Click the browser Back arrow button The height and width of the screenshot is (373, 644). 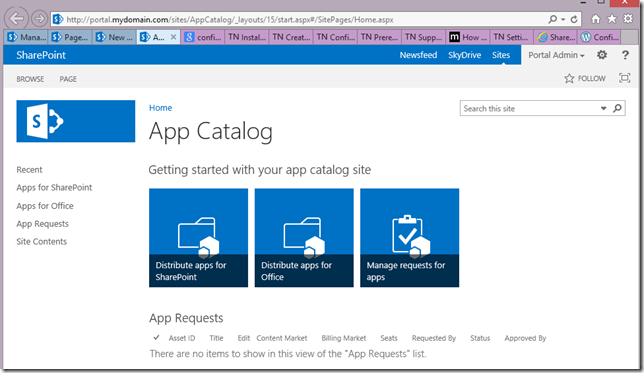pyautogui.click(x=16, y=18)
